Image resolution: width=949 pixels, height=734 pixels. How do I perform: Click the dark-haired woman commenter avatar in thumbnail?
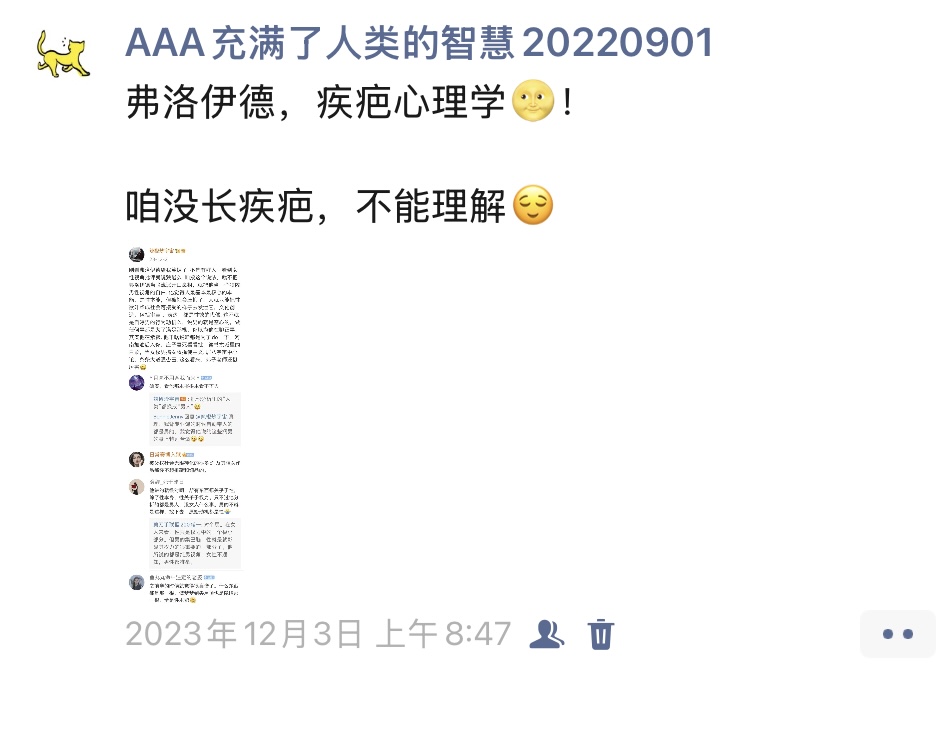136,459
